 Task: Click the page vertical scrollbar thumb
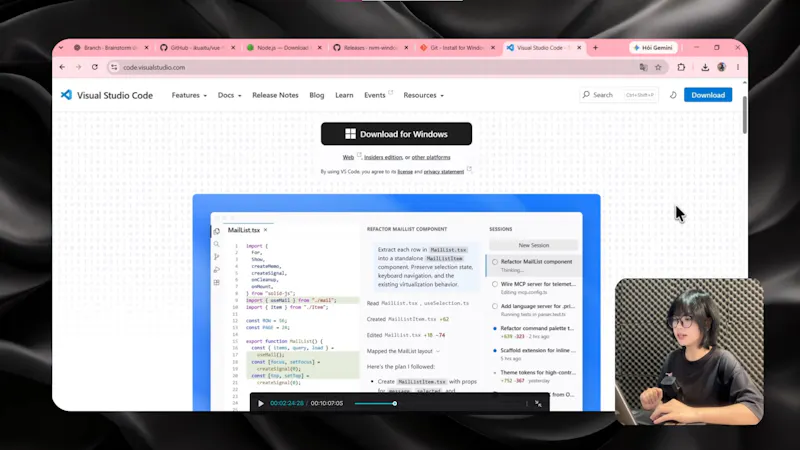pyautogui.click(x=744, y=115)
